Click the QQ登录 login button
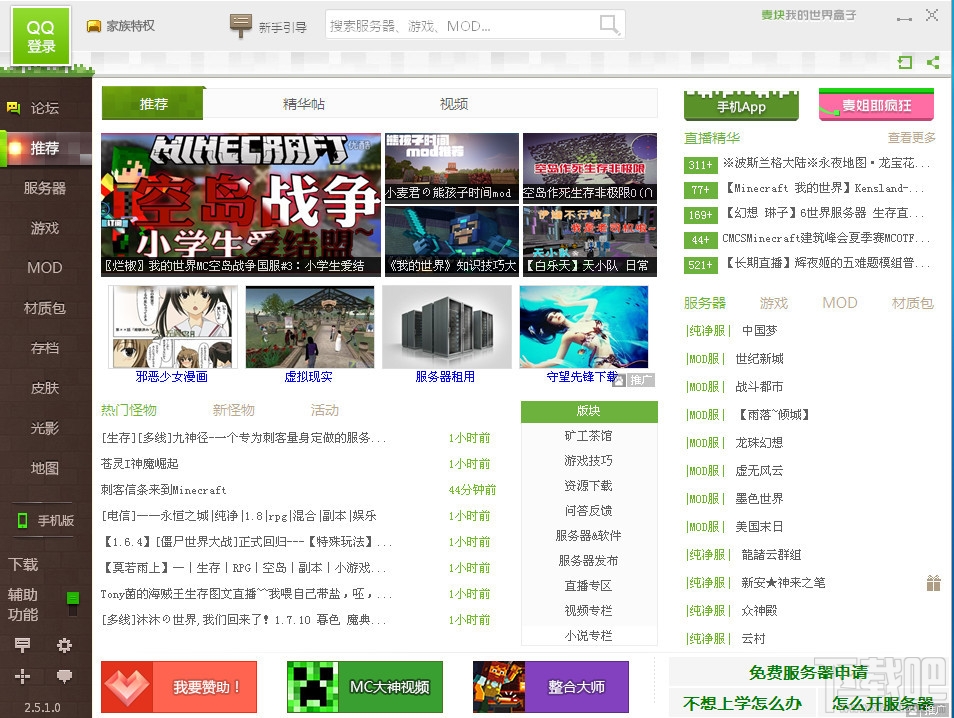This screenshot has width=954, height=718. point(41,36)
